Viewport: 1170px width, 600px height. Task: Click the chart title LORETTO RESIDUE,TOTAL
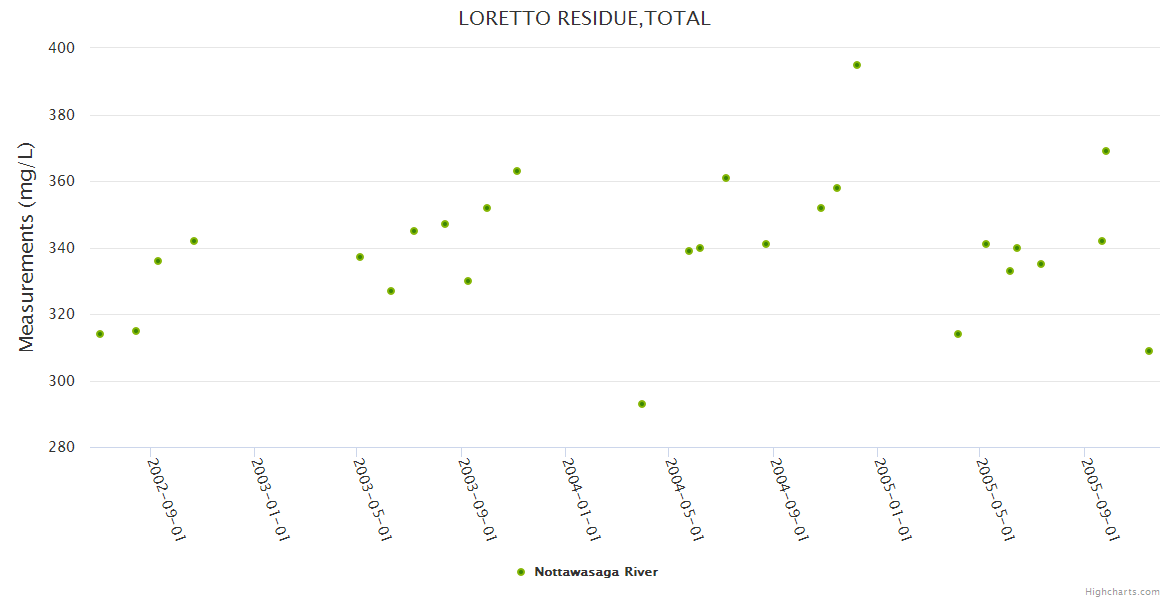584,18
